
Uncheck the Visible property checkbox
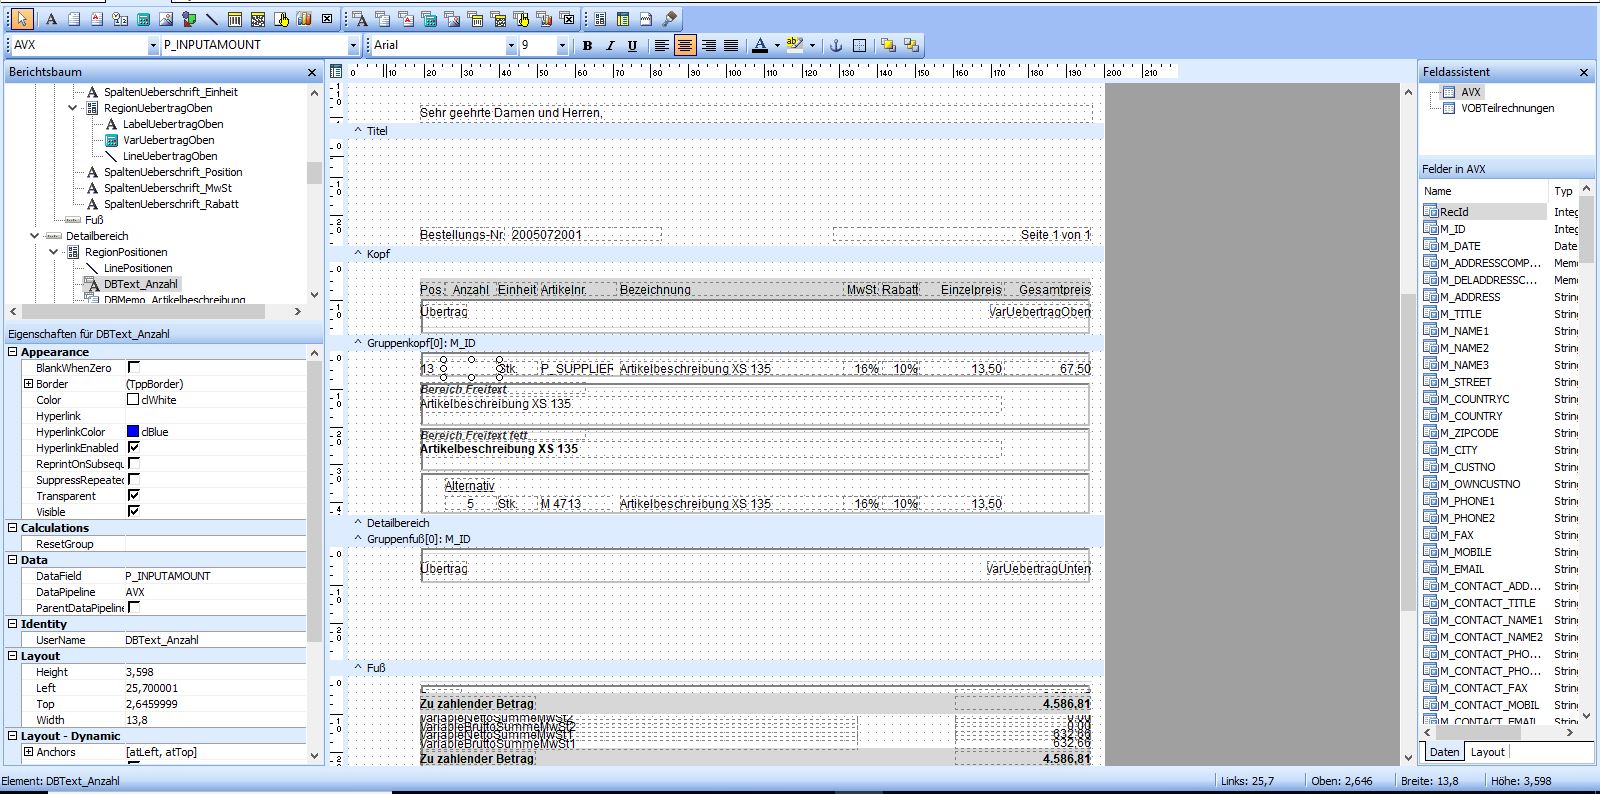coord(134,512)
